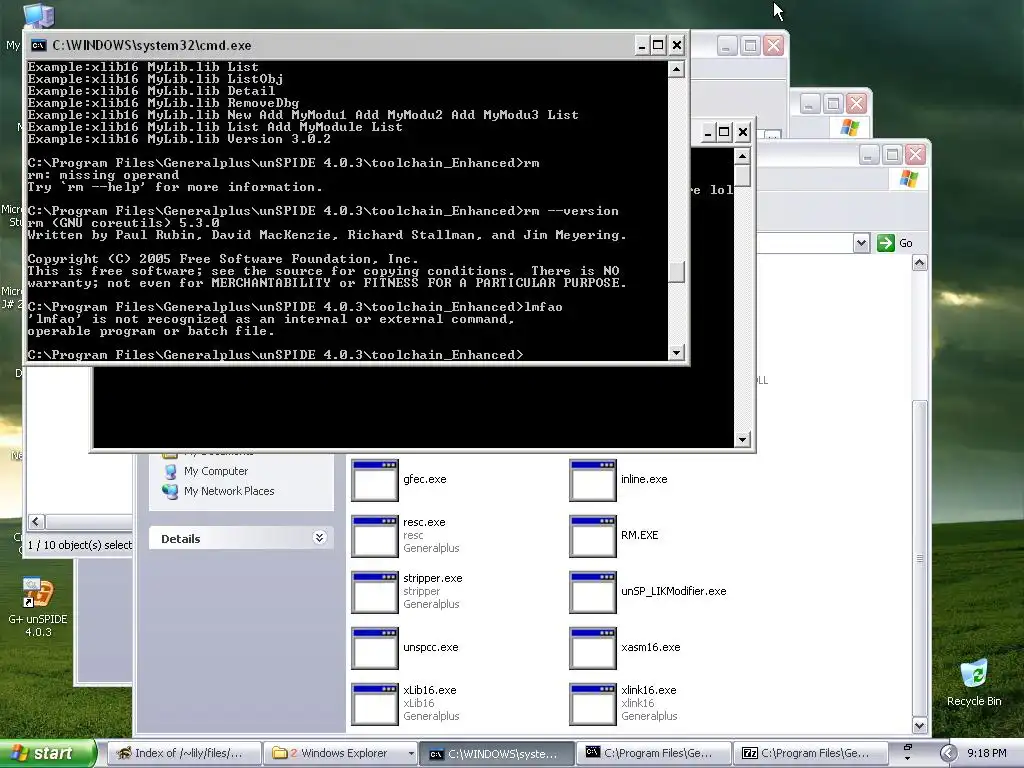Select the resc.exe program icon
This screenshot has height=768, width=1024.
374,536
